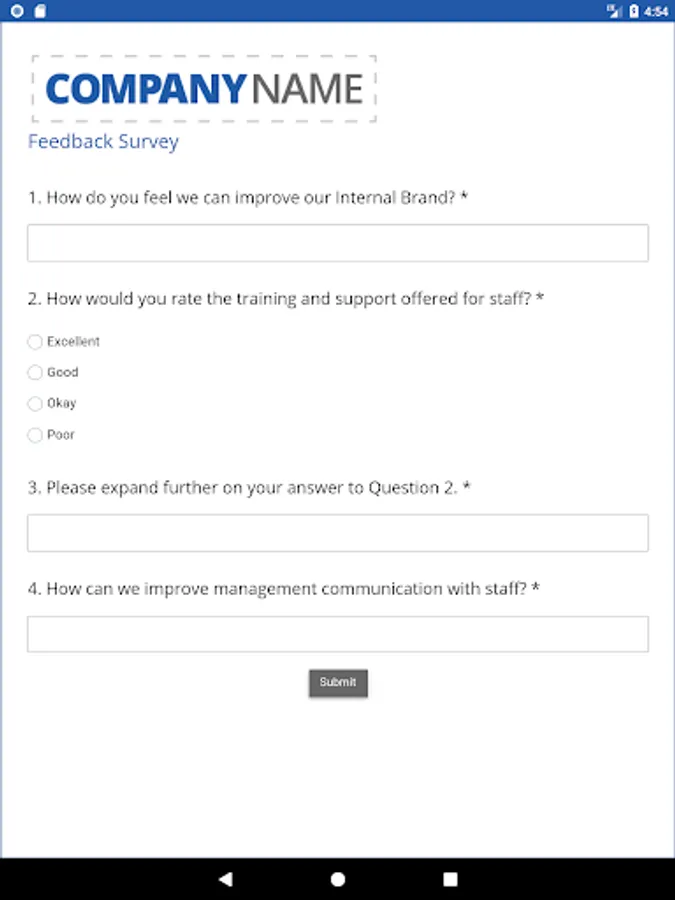This screenshot has height=900, width=675.
Task: Tap the signal strength status icon
Action: [614, 11]
